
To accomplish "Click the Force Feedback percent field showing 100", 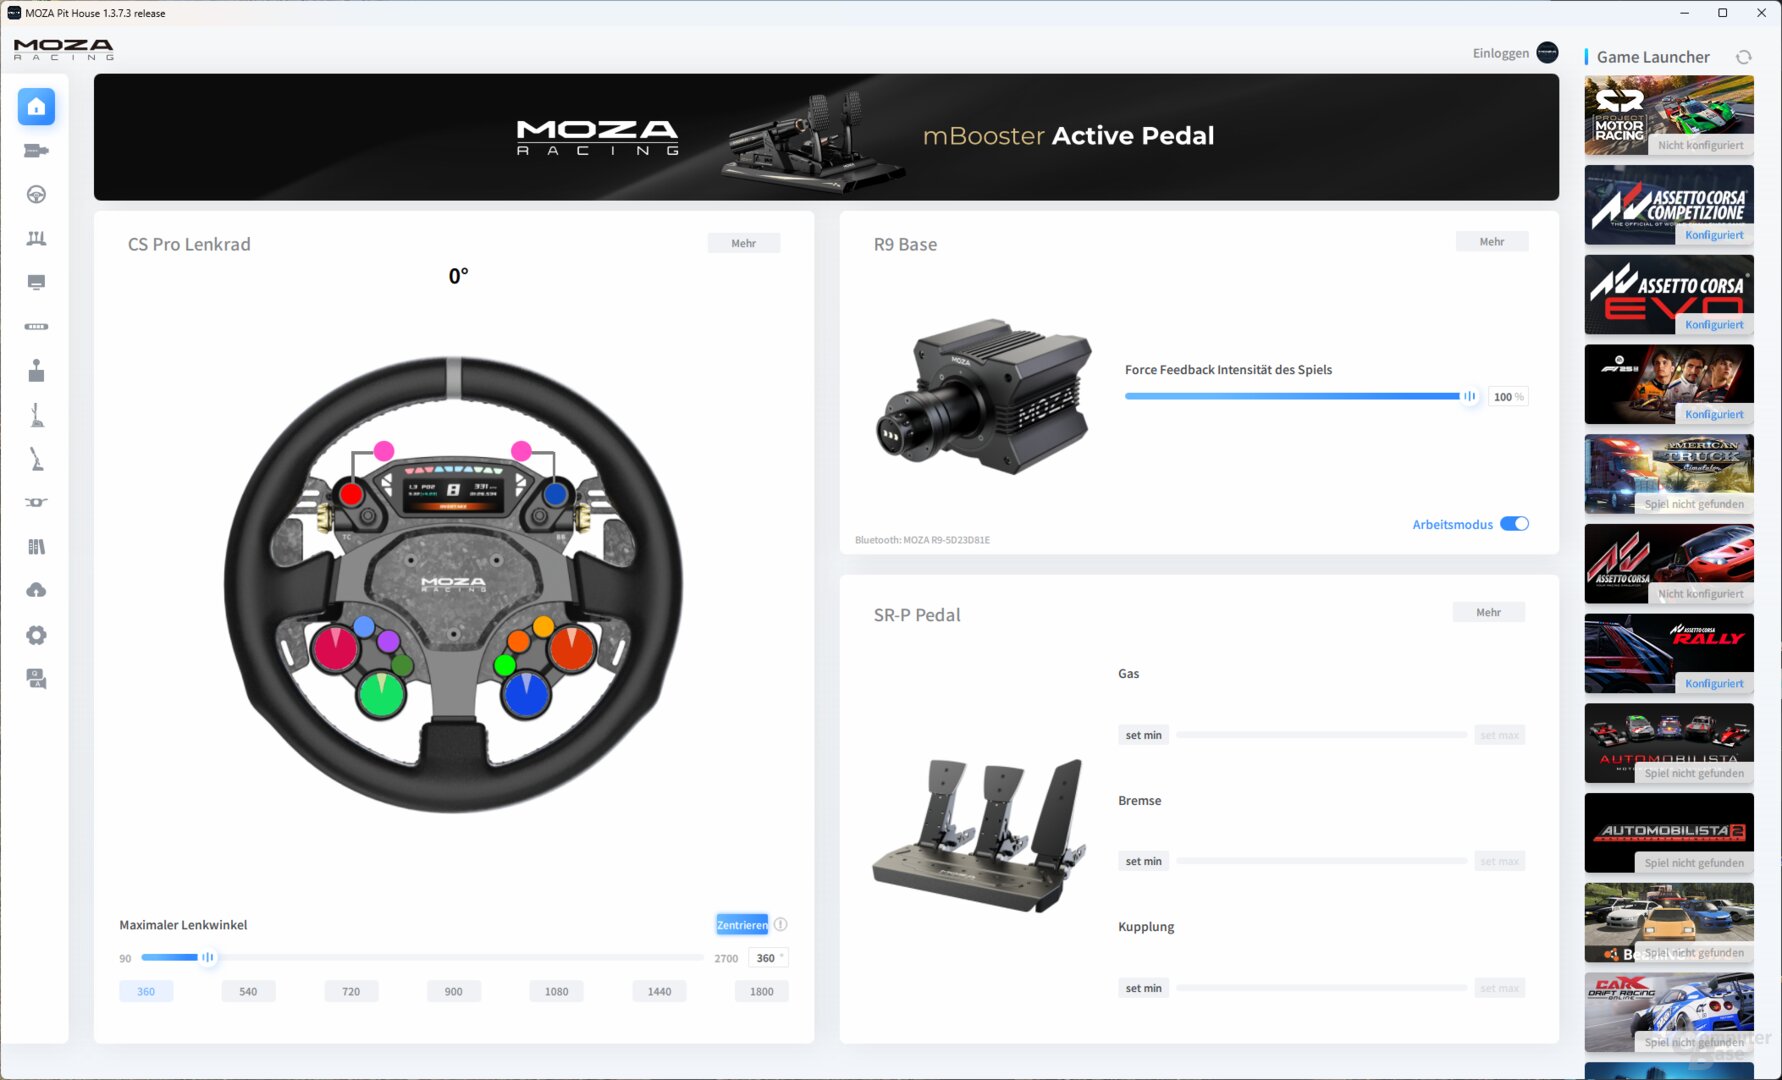I will 1508,397.
